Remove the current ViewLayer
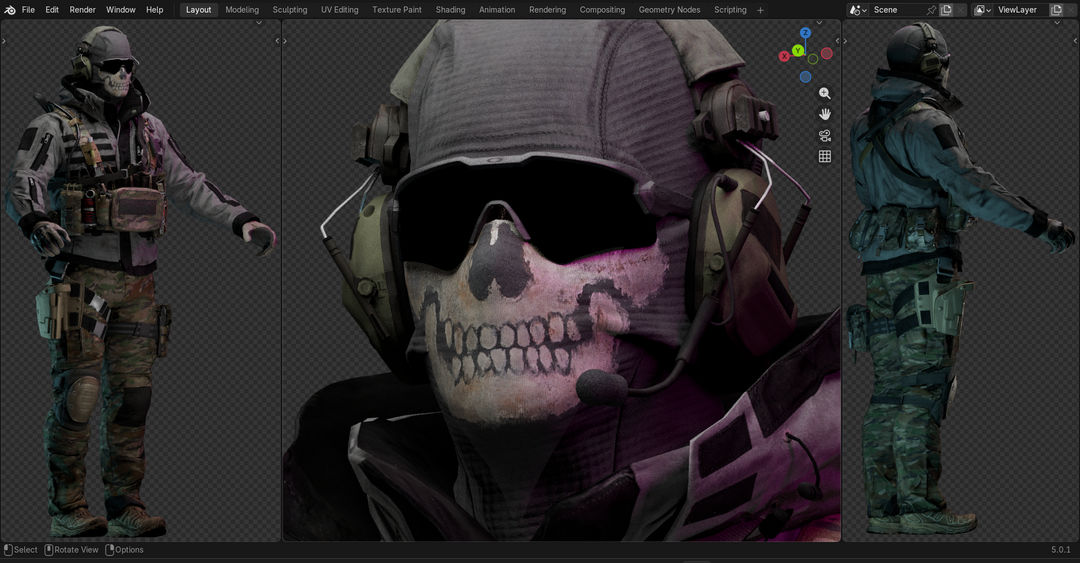The height and width of the screenshot is (563, 1080). point(1071,10)
